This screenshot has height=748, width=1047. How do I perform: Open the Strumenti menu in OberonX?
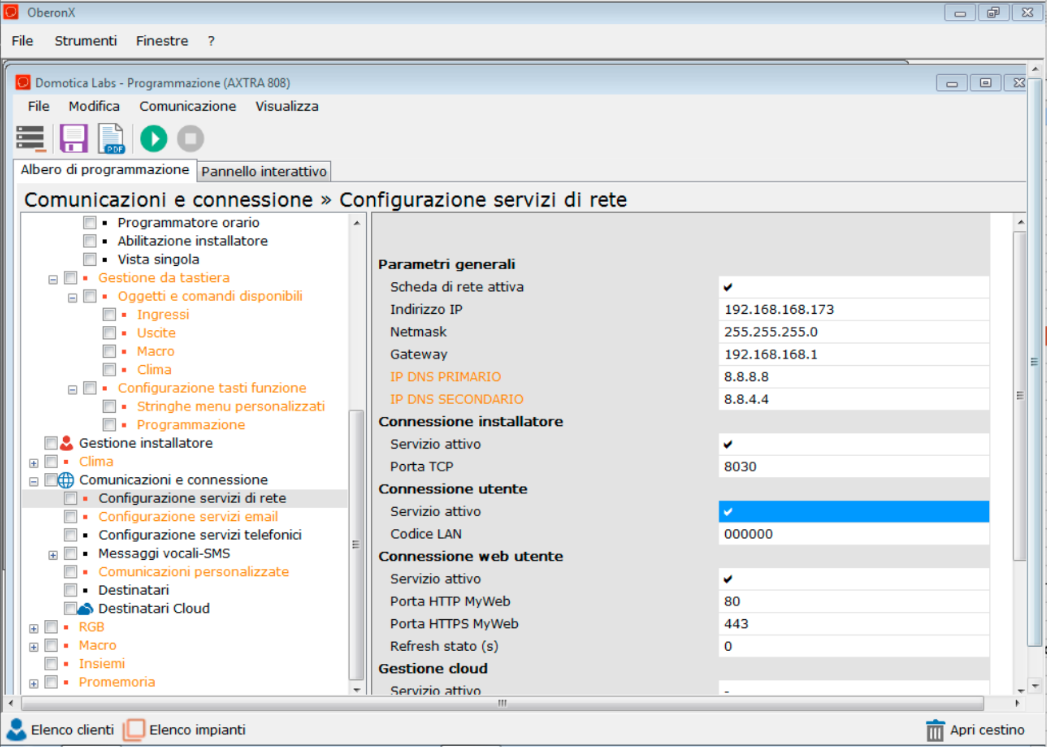click(x=85, y=41)
